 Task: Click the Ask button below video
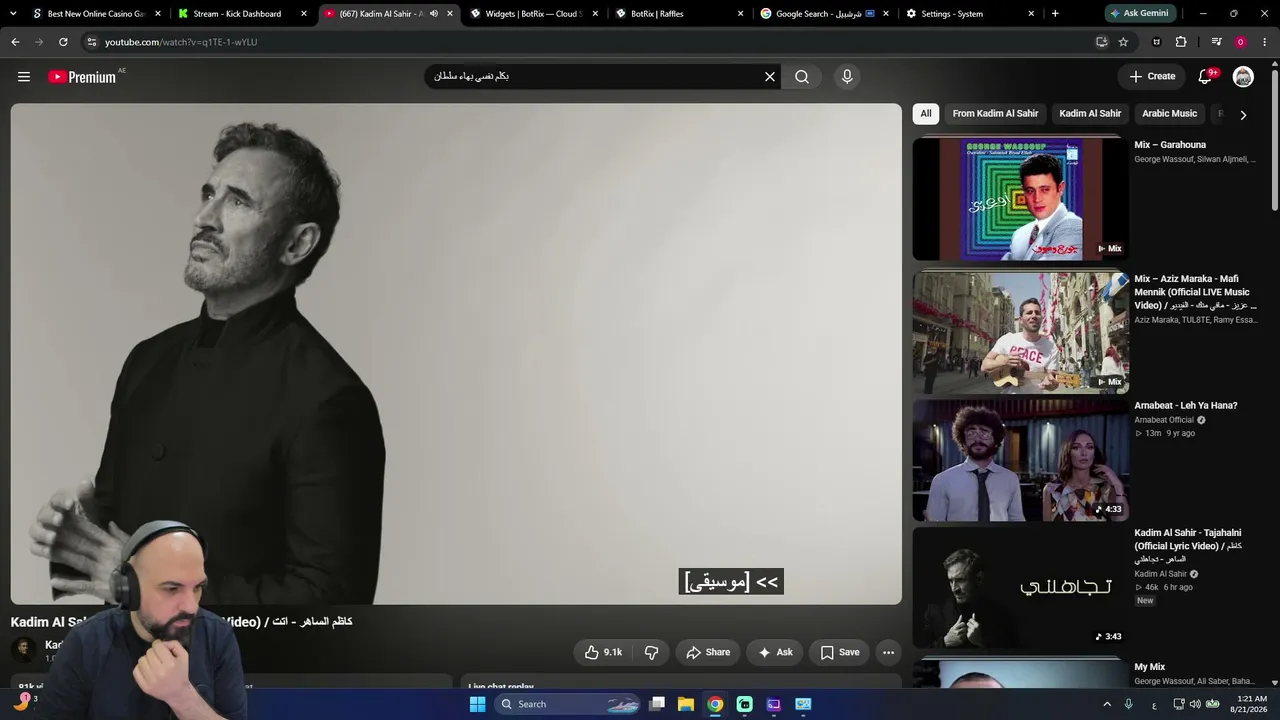(775, 652)
